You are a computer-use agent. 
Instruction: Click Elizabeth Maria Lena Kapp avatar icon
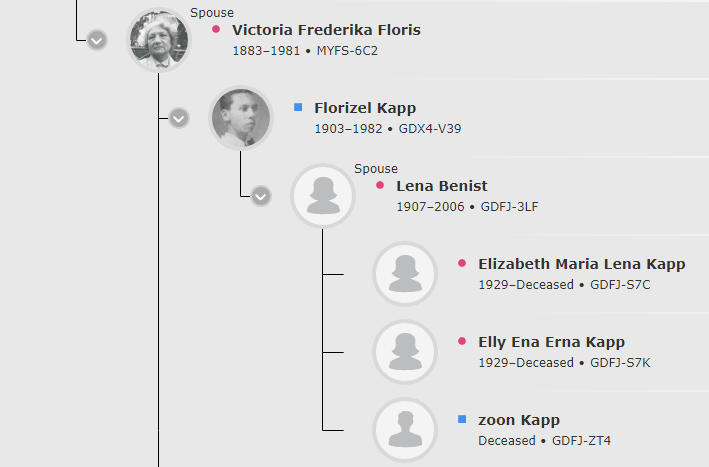(x=406, y=274)
